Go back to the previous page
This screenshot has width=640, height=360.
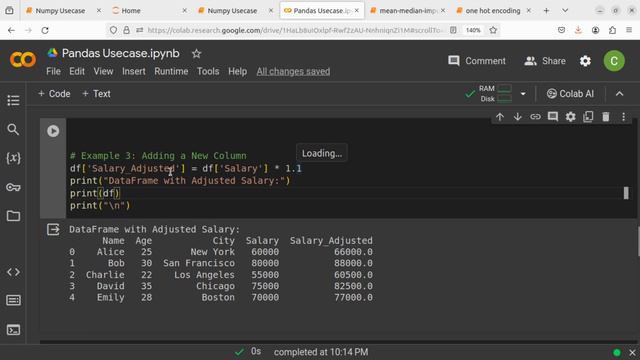coord(11,30)
